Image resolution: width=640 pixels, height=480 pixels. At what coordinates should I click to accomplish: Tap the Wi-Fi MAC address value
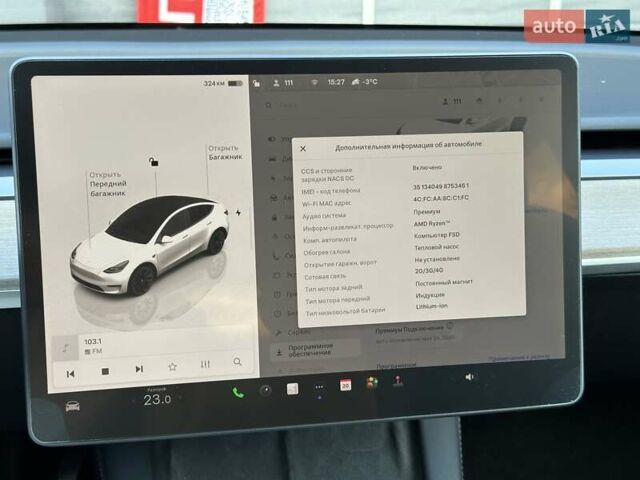[x=441, y=198]
